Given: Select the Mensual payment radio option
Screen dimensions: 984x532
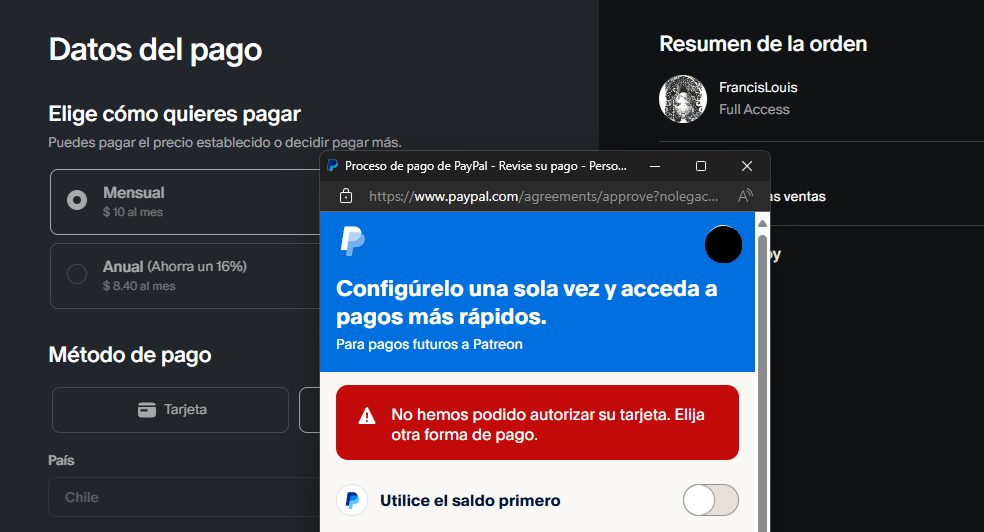Looking at the screenshot, I should coord(77,200).
